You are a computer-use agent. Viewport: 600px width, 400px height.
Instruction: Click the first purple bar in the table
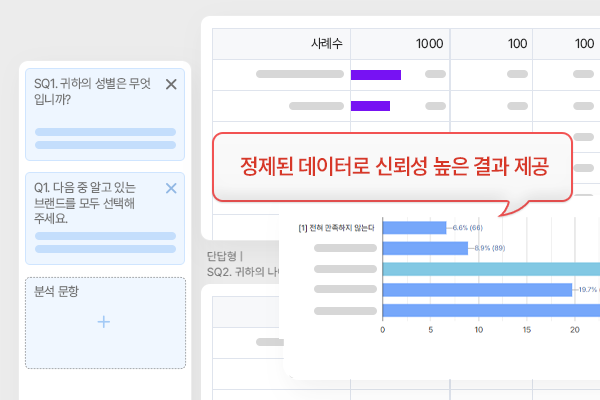376,75
